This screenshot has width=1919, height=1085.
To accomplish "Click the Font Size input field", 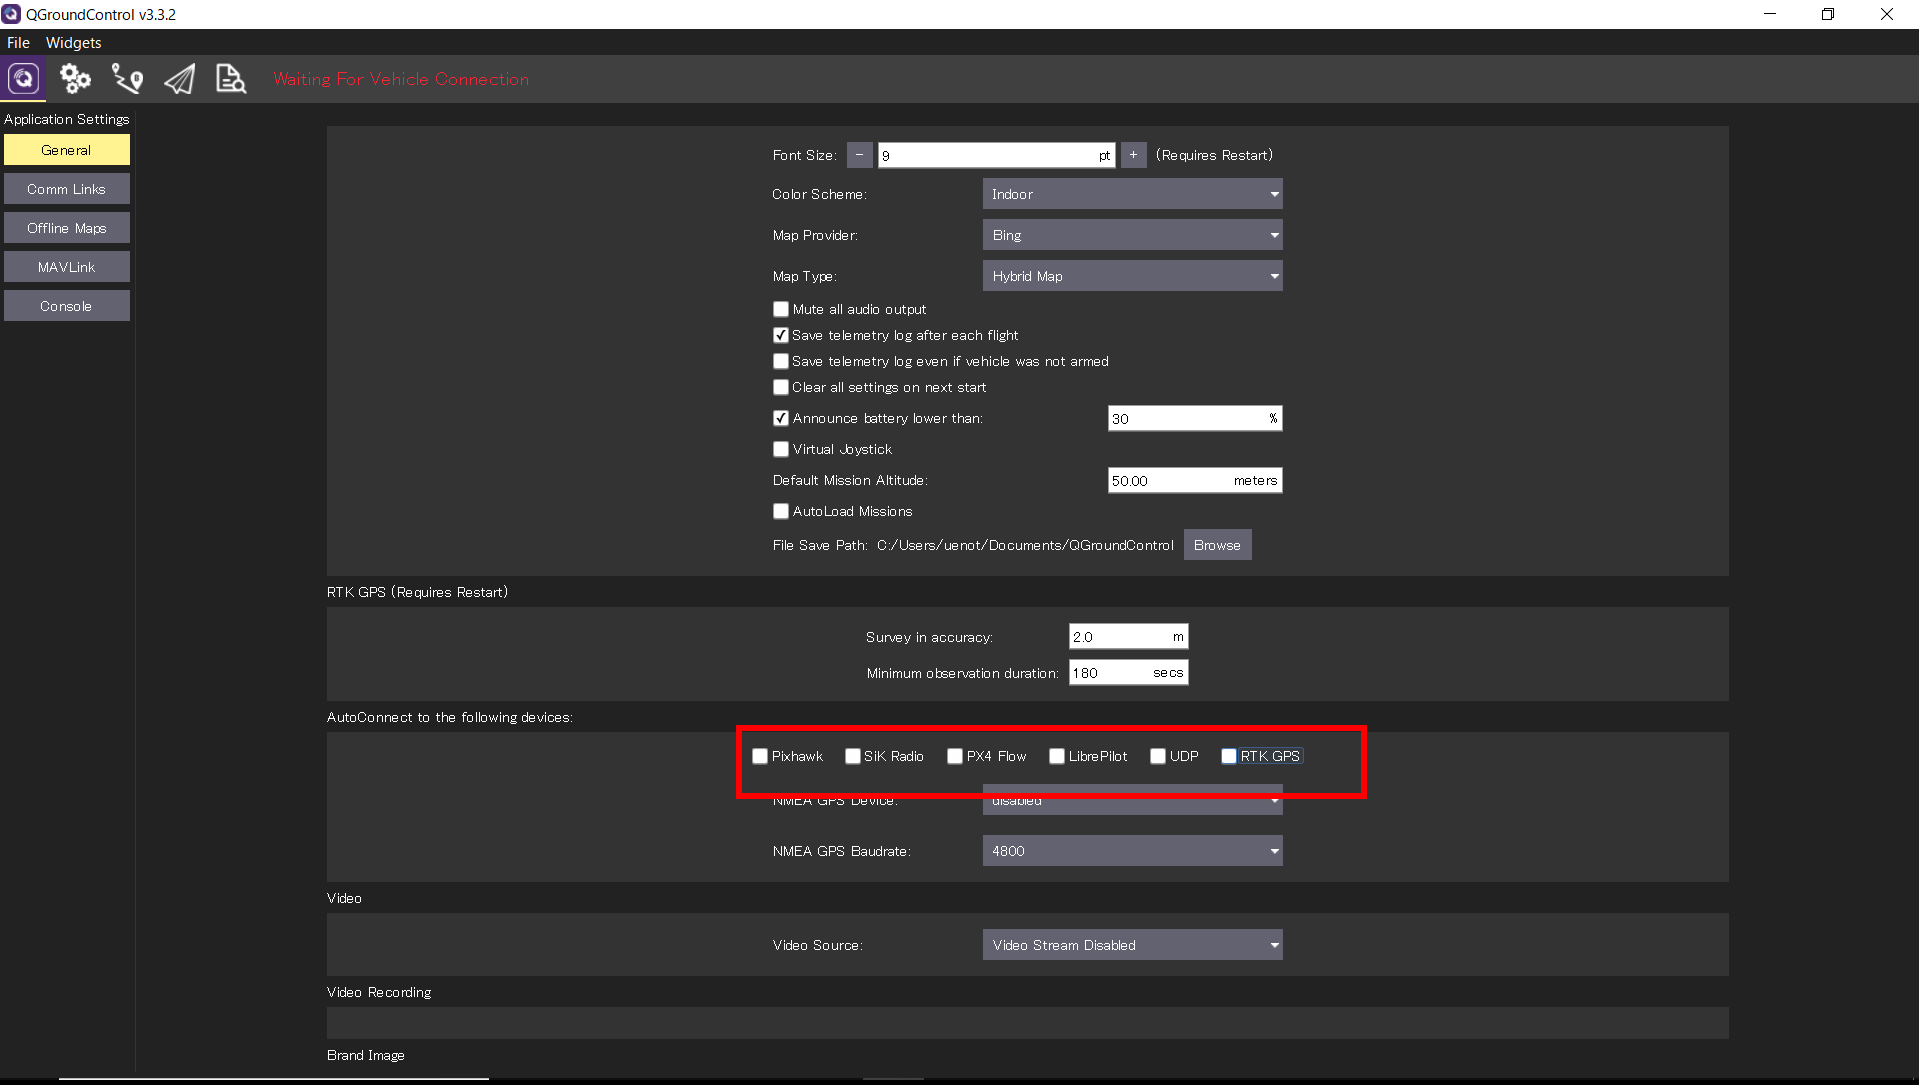I will coord(996,155).
